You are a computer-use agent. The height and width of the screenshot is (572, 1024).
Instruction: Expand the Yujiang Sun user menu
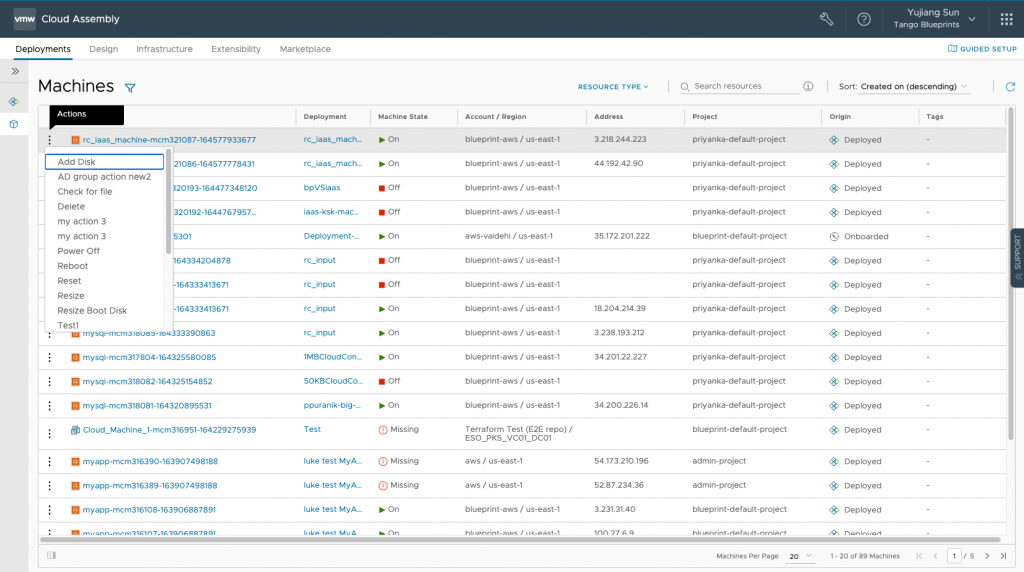coord(935,18)
